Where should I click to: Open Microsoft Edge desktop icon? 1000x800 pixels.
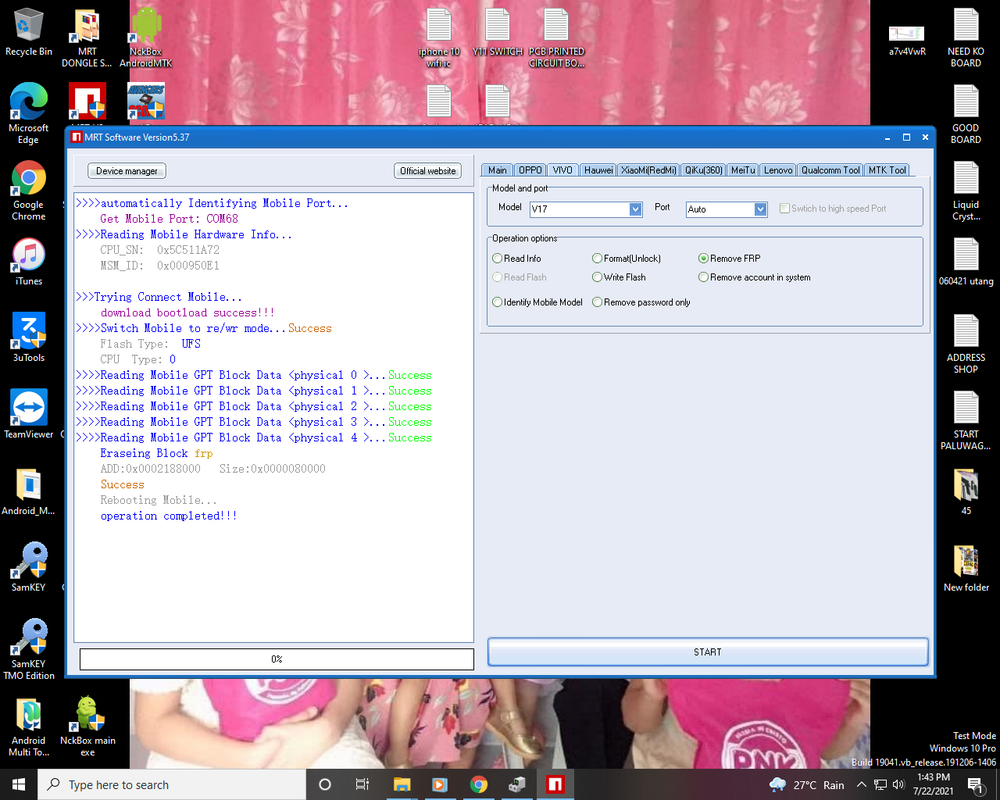tap(28, 114)
